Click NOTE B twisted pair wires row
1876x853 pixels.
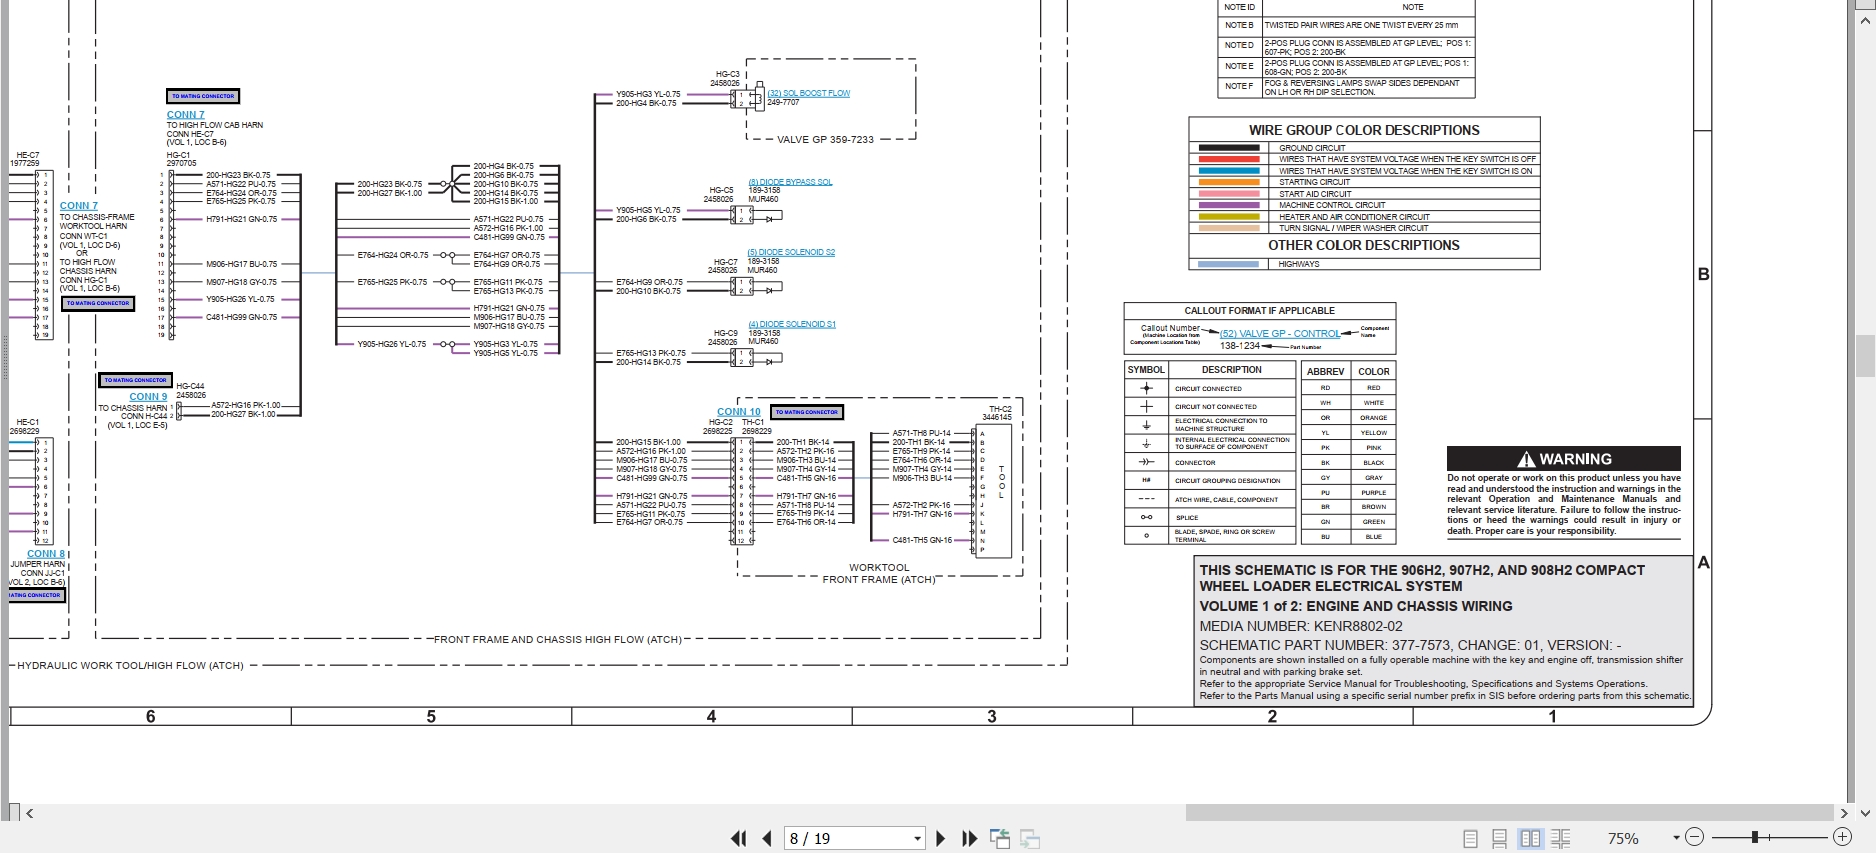pos(1346,25)
